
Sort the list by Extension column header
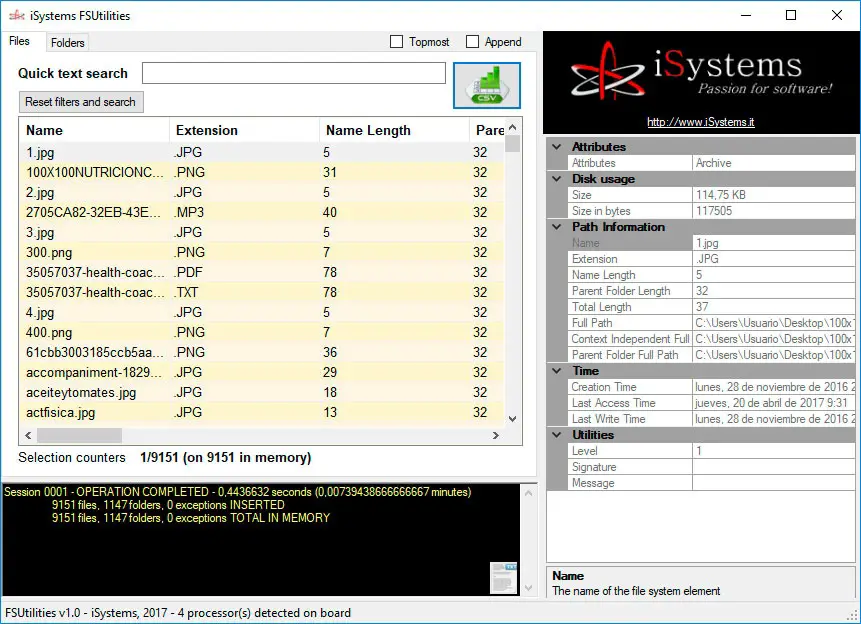tap(207, 130)
